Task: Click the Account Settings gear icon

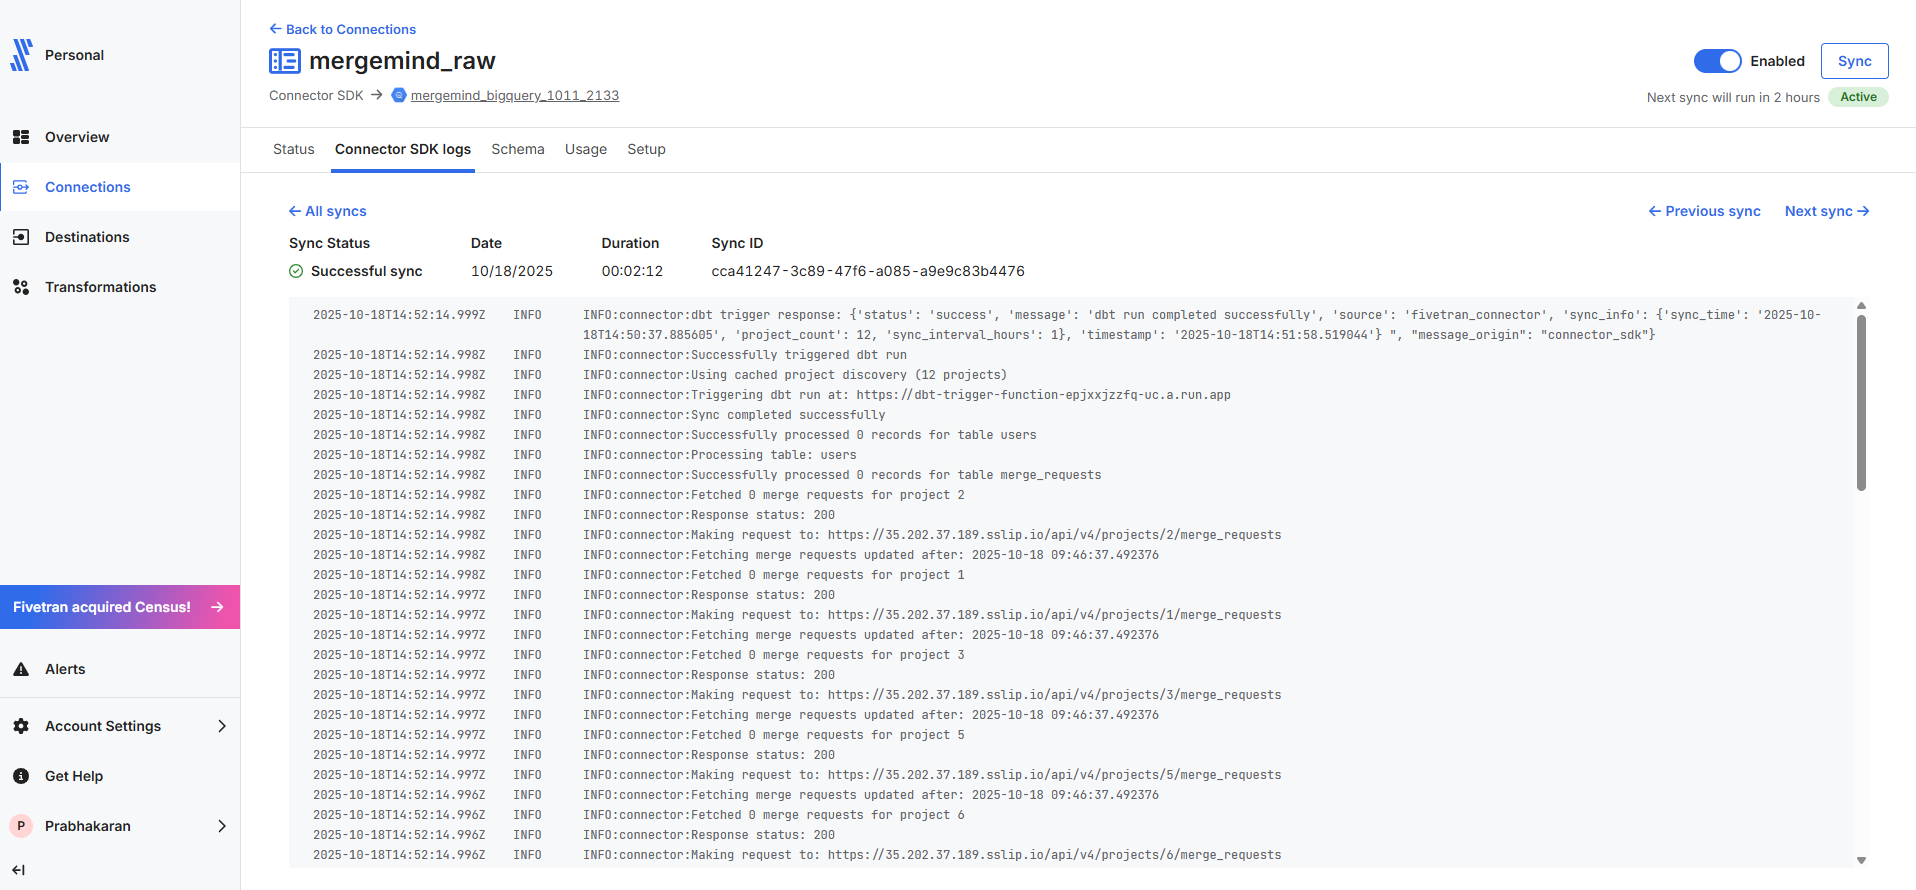Action: pos(21,726)
